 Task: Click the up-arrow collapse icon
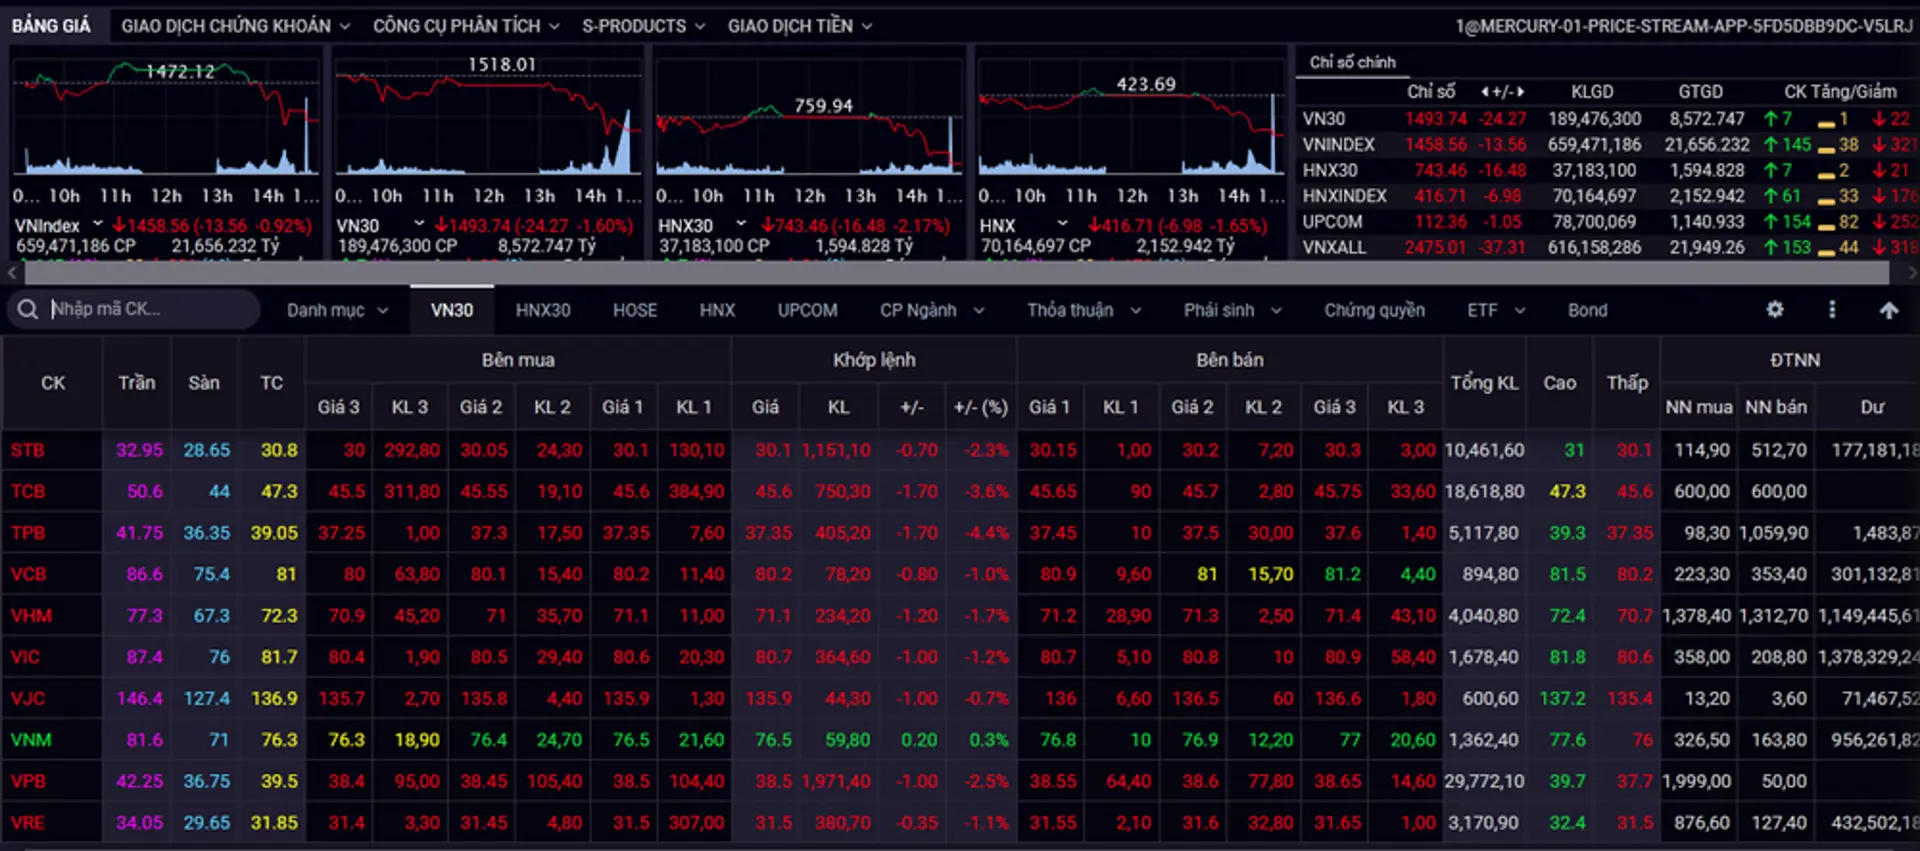1888,310
